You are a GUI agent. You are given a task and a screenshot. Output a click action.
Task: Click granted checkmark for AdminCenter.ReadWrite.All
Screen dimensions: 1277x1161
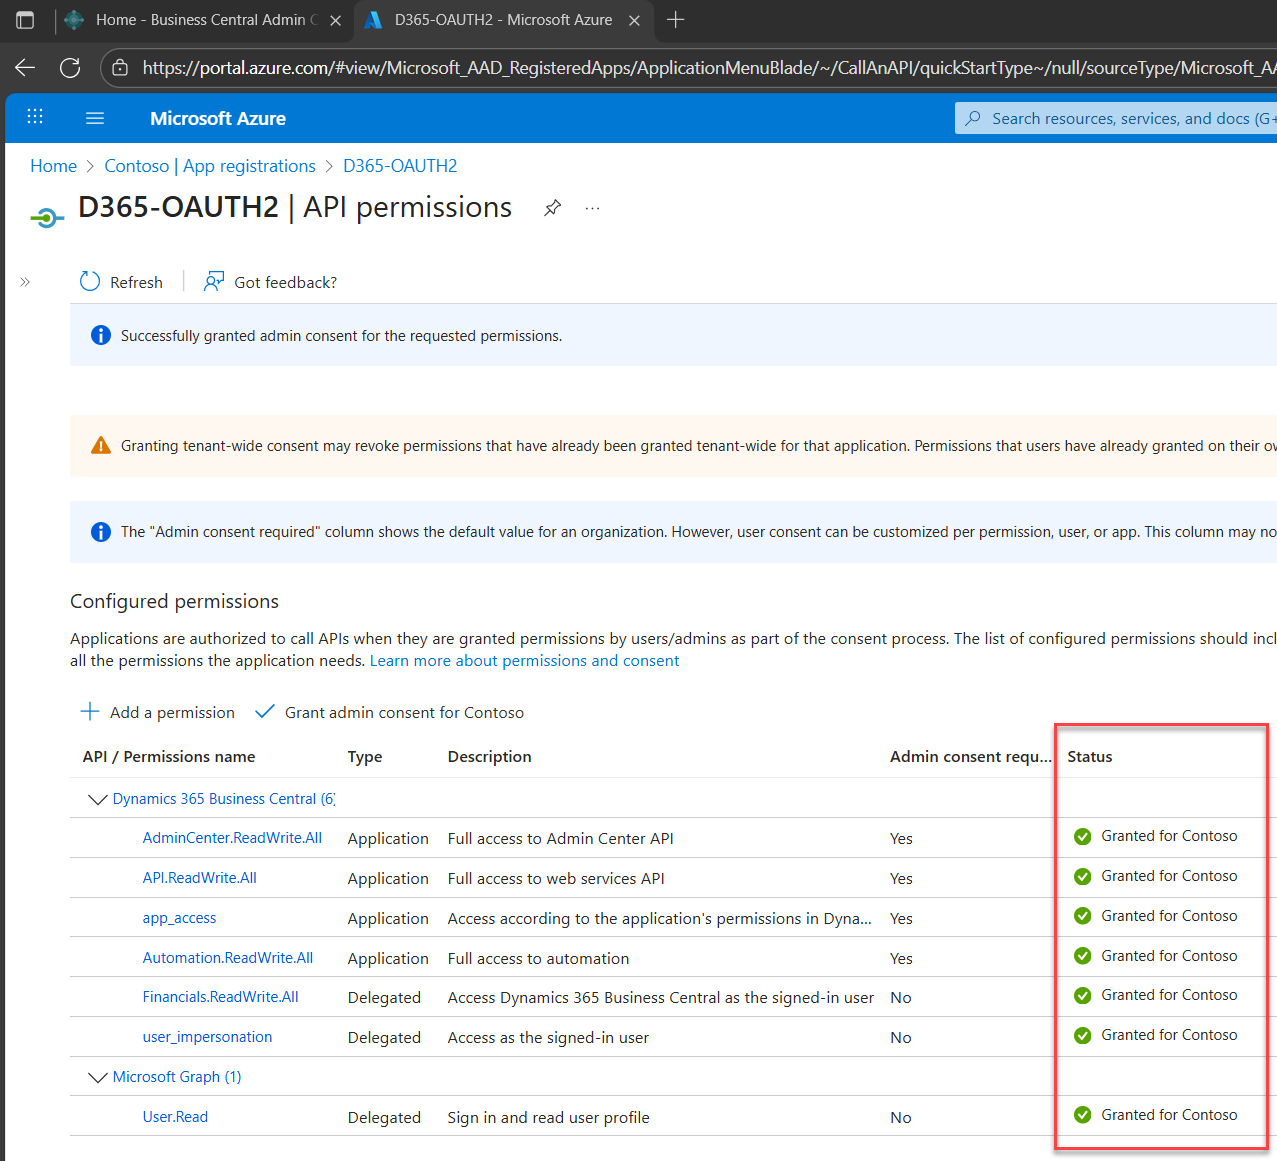click(1082, 836)
